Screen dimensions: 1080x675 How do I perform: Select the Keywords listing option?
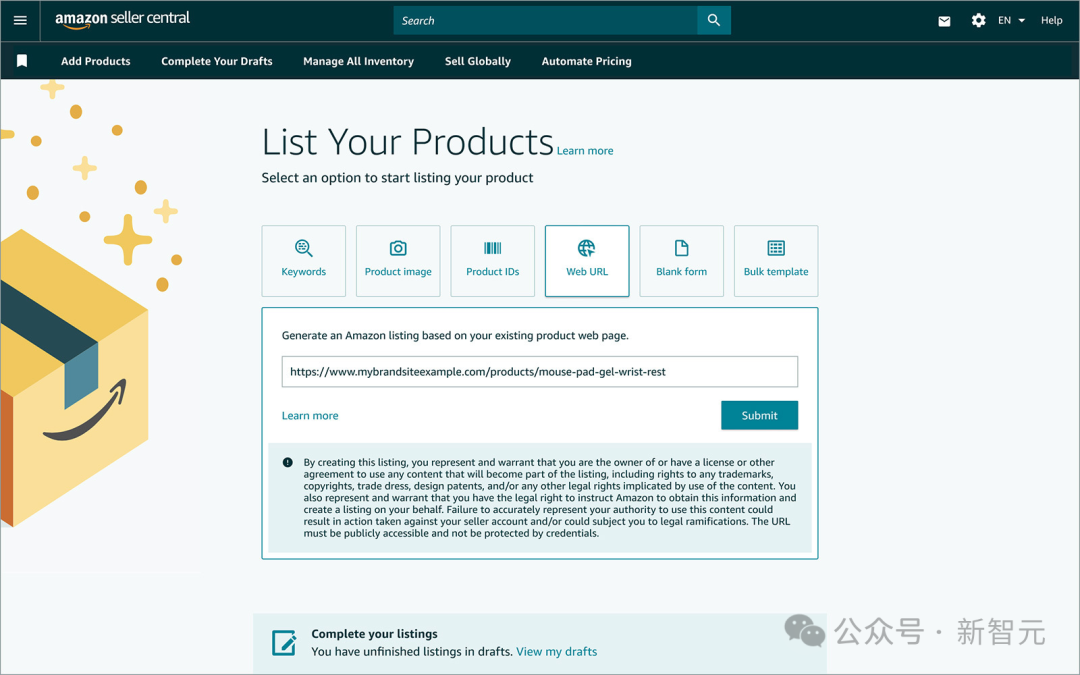click(x=304, y=261)
